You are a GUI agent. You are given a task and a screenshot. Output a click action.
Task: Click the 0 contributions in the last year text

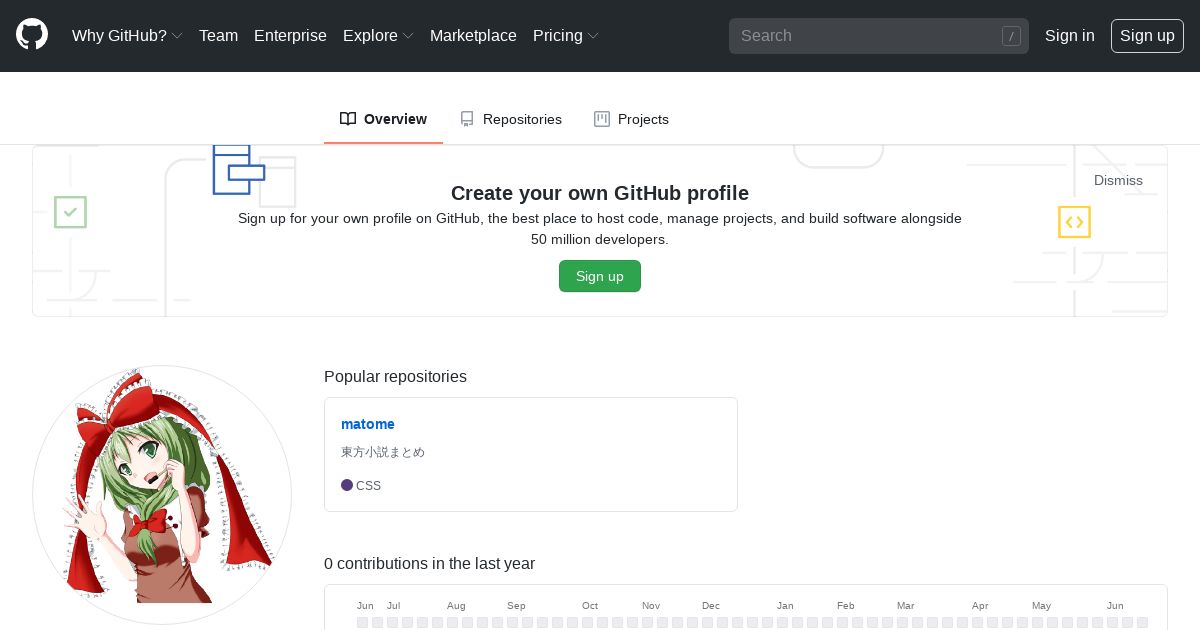click(429, 563)
